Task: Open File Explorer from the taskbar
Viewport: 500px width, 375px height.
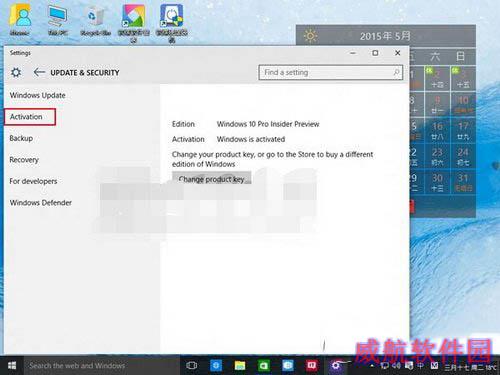Action: pyautogui.click(x=240, y=366)
